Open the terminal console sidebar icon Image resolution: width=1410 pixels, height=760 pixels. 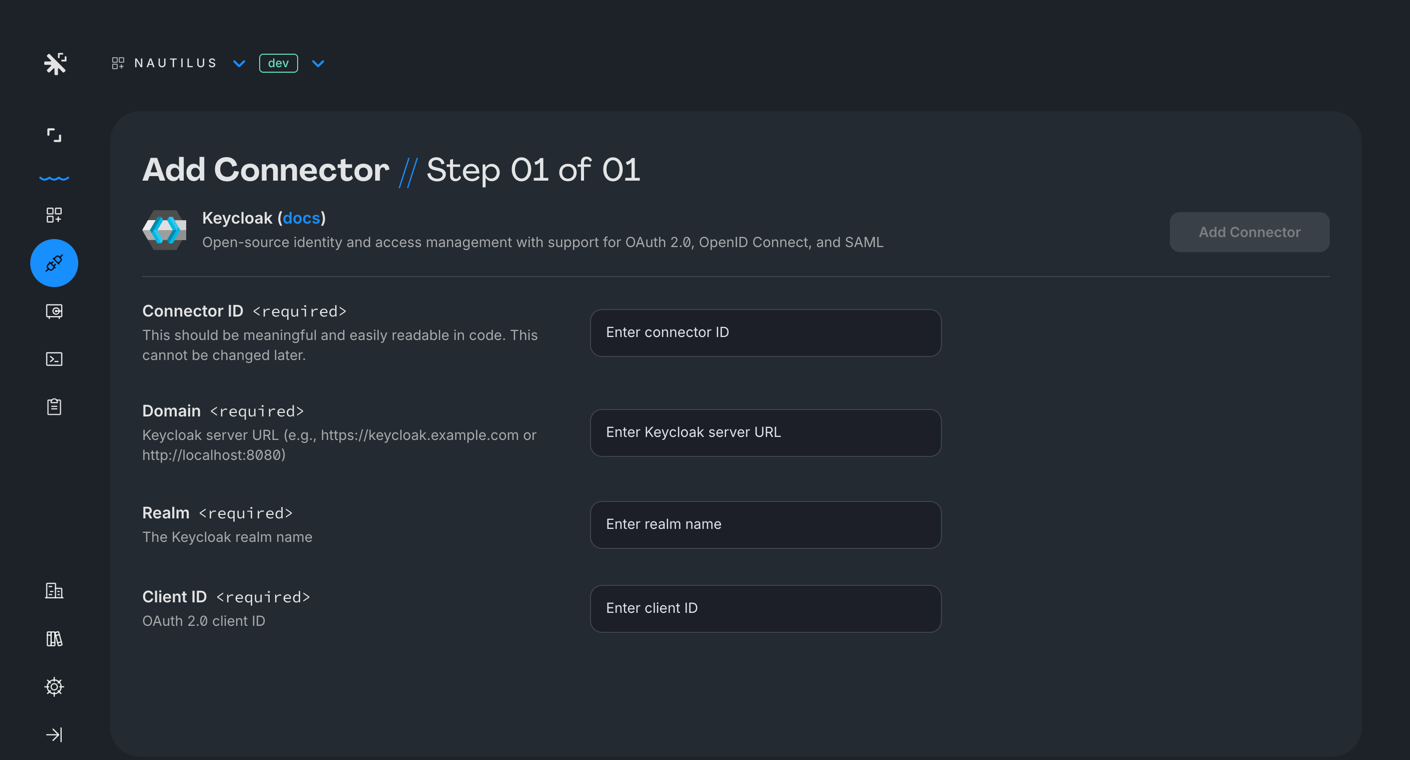click(x=54, y=359)
